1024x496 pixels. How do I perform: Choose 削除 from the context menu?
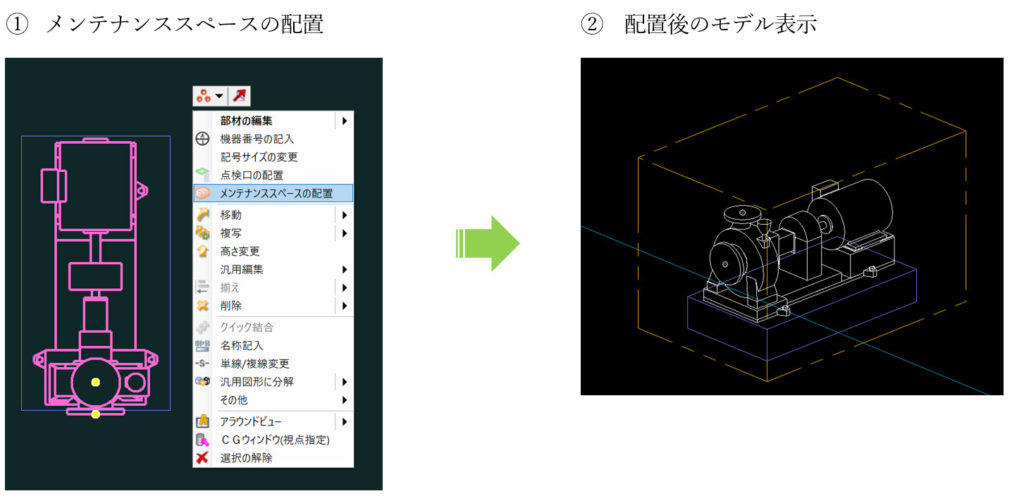[231, 305]
